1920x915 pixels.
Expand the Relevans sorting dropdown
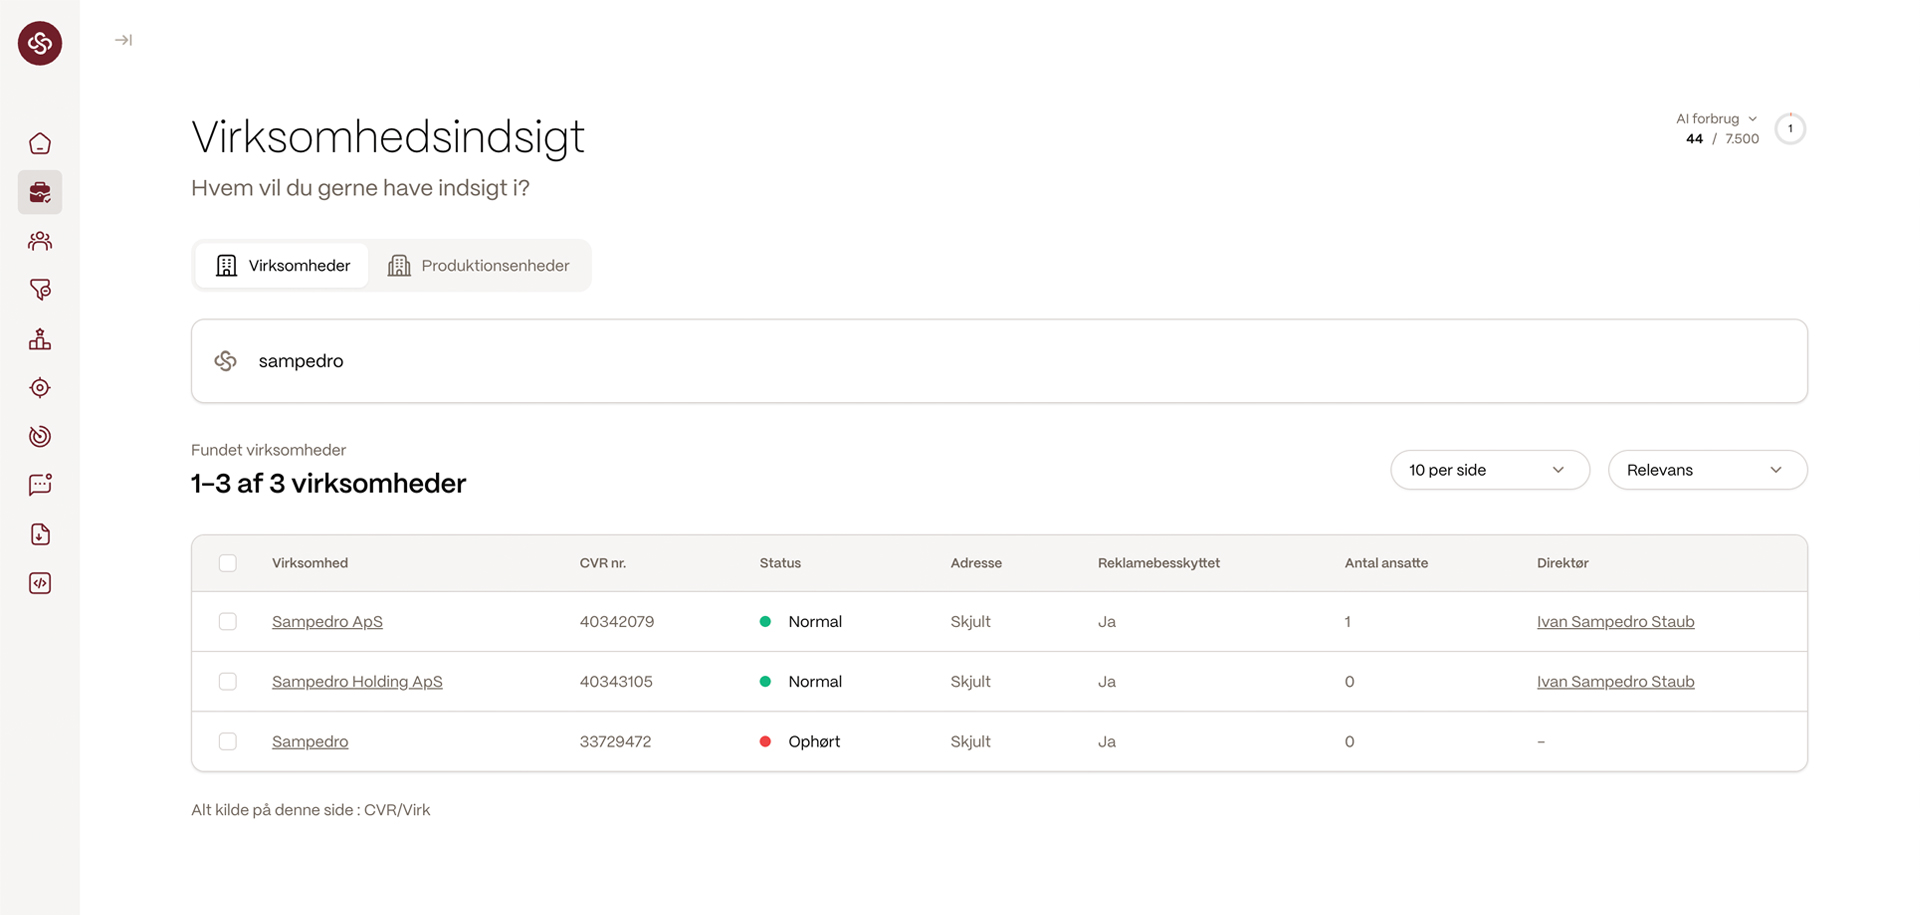pyautogui.click(x=1706, y=470)
